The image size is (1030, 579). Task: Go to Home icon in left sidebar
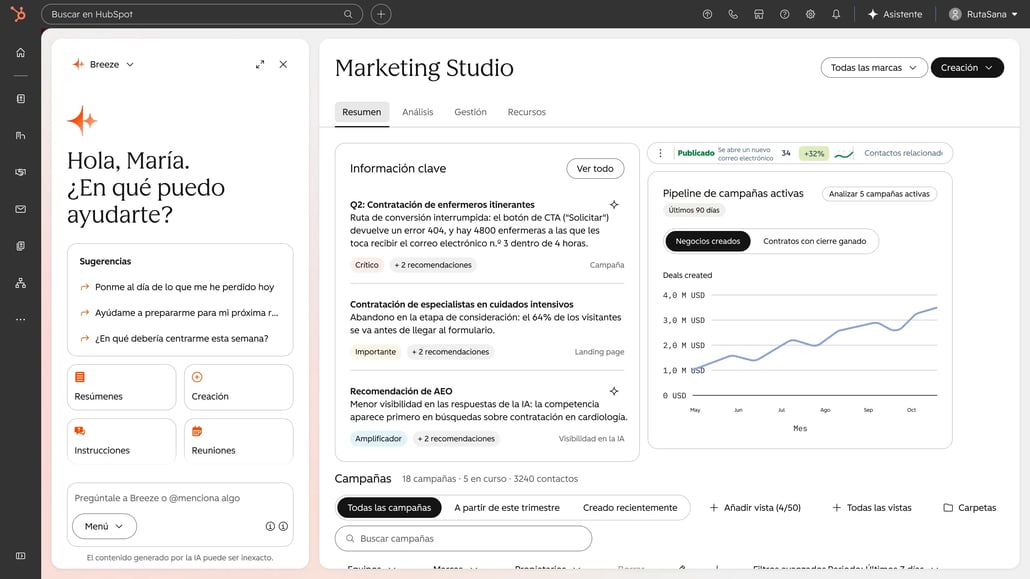click(x=20, y=53)
